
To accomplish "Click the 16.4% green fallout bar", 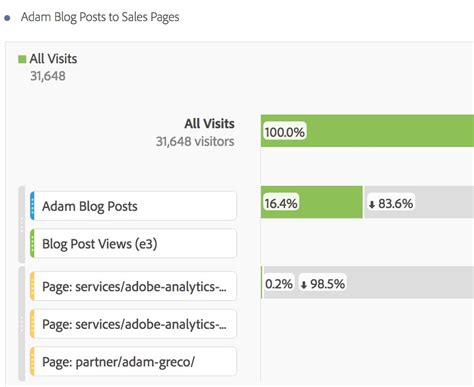I will point(312,202).
